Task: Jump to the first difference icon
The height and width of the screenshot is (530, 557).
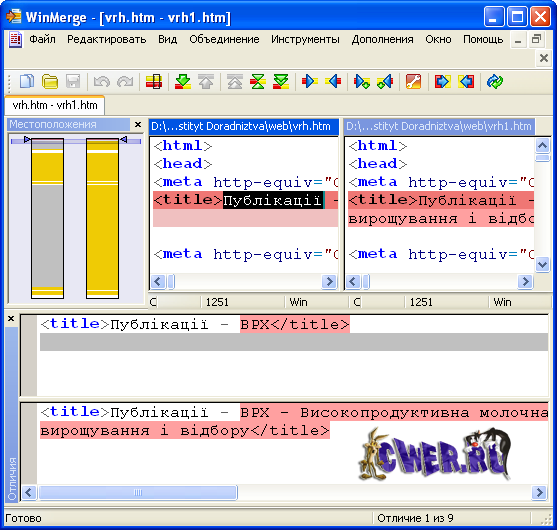Action: click(x=235, y=81)
